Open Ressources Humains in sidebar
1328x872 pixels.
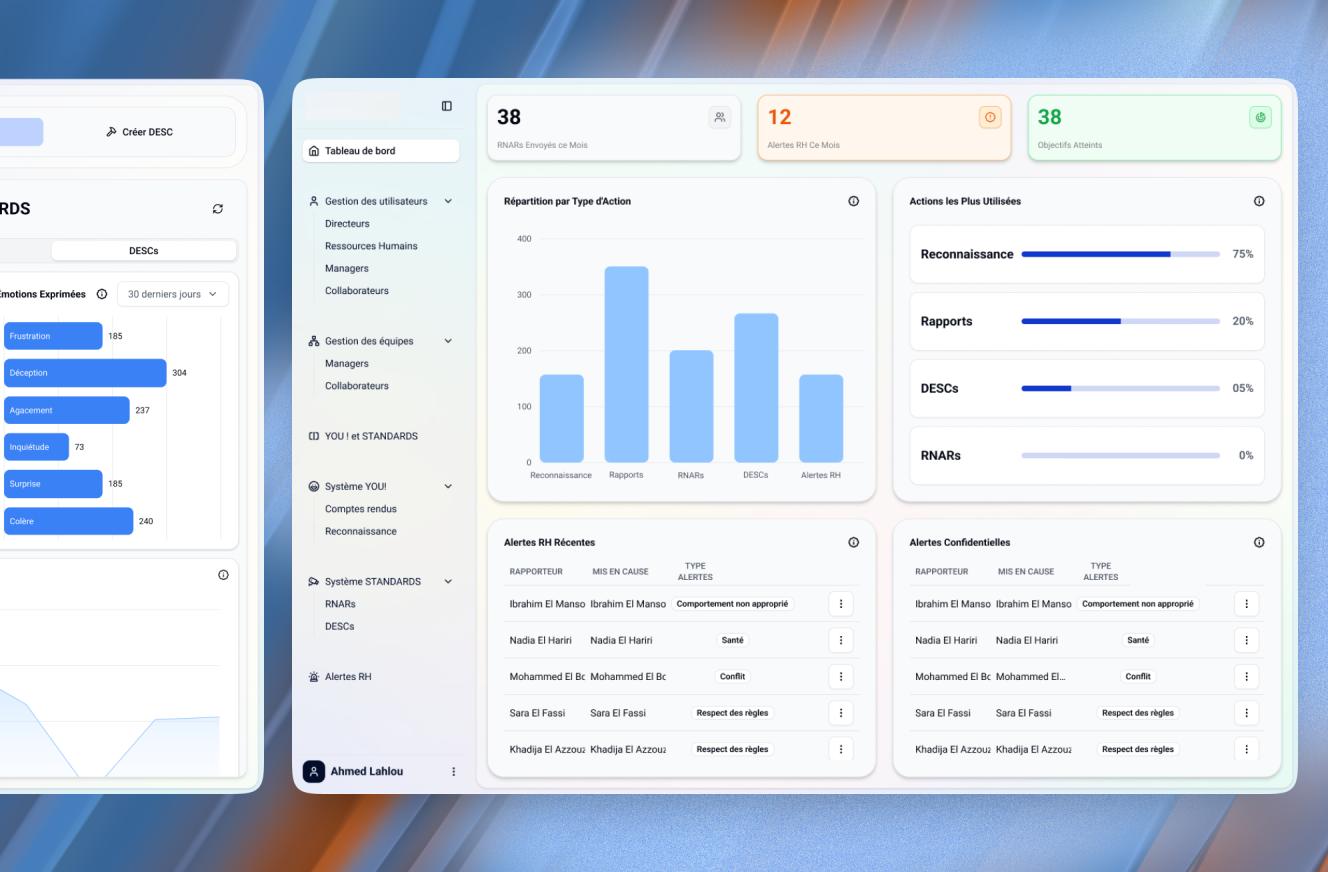point(371,246)
